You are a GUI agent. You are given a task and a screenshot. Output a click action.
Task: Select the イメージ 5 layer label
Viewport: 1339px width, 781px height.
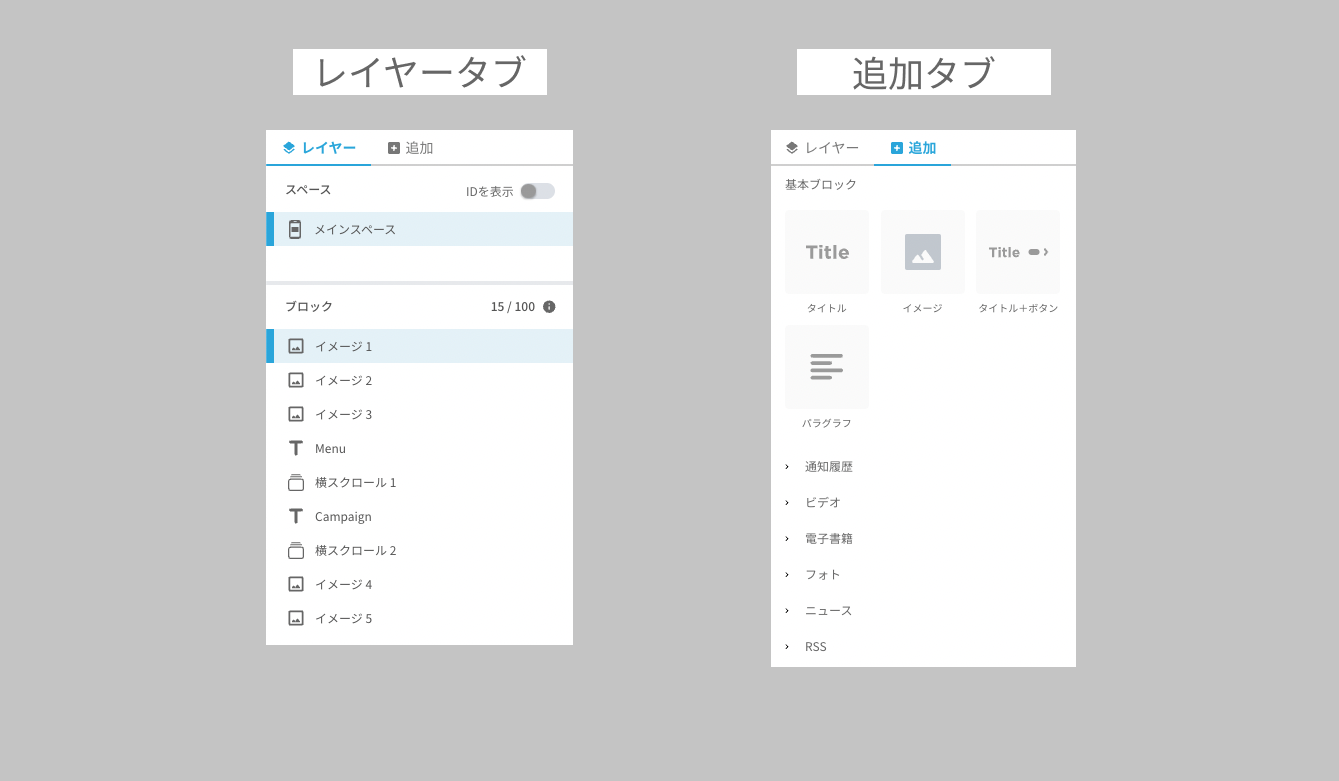[x=343, y=619]
